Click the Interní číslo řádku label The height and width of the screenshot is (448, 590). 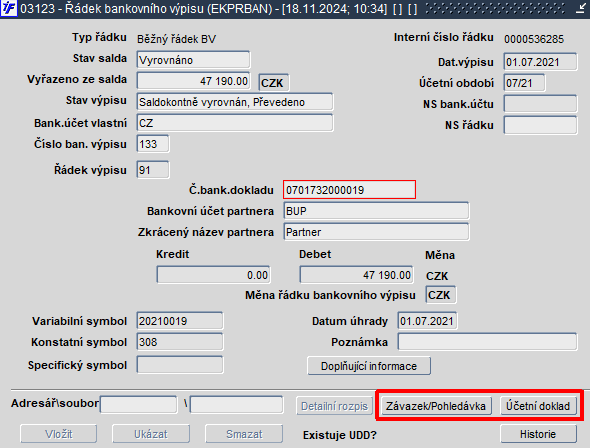(x=443, y=37)
